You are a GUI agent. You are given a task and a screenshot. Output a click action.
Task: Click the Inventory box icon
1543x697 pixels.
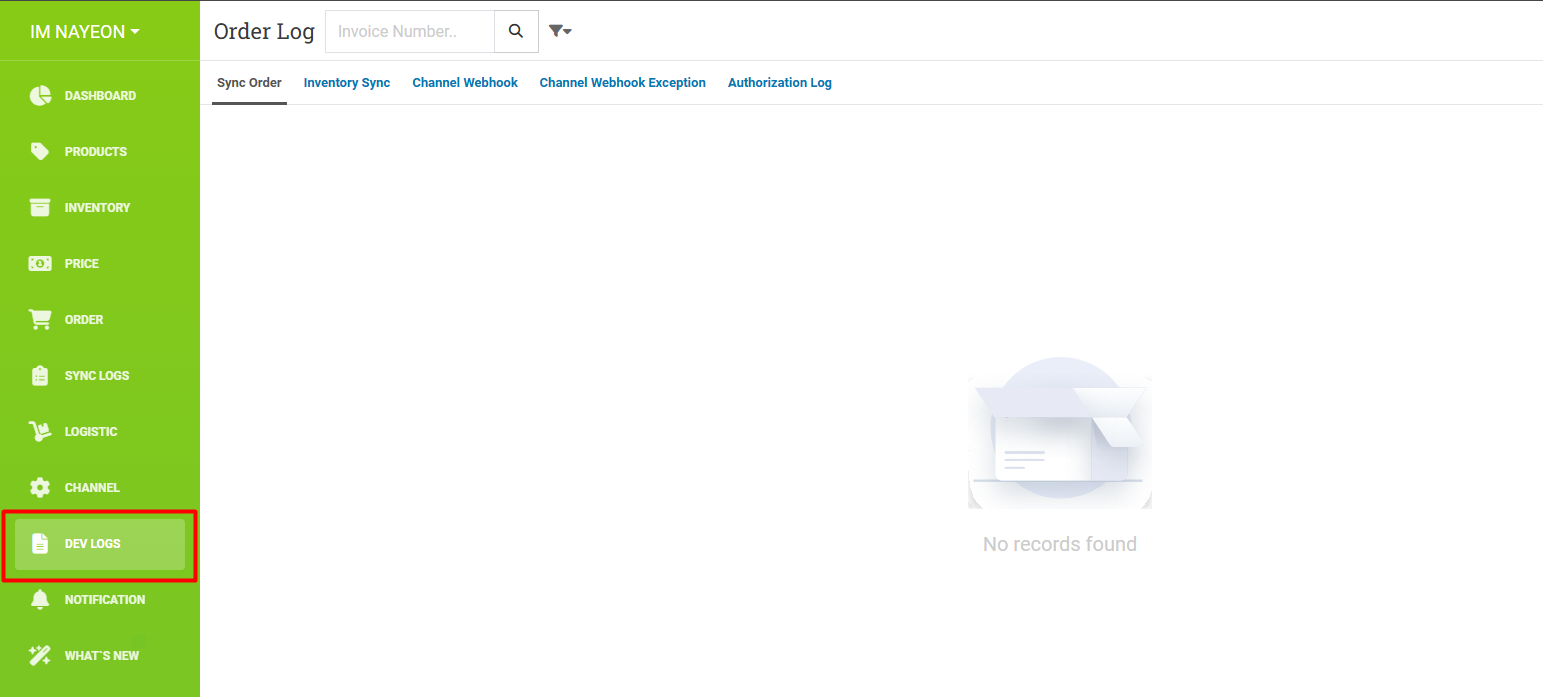tap(40, 208)
